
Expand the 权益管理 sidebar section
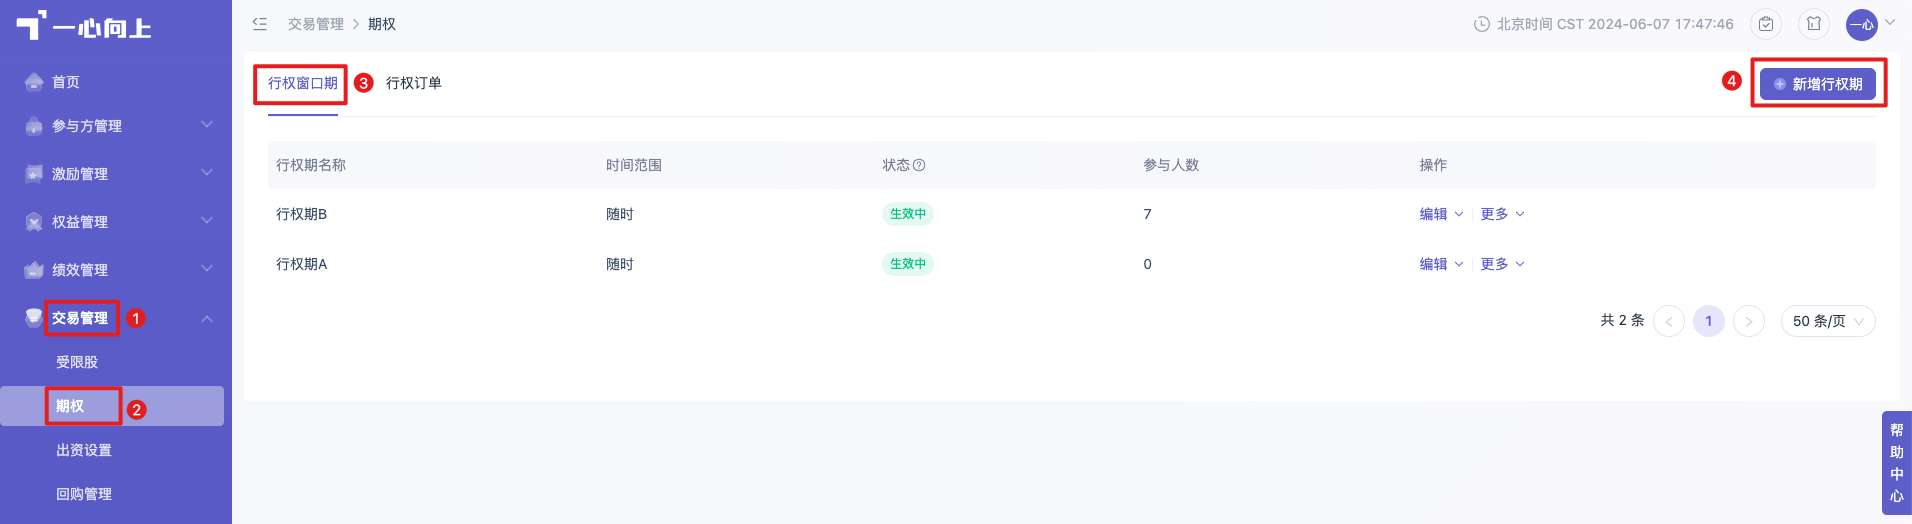(116, 222)
